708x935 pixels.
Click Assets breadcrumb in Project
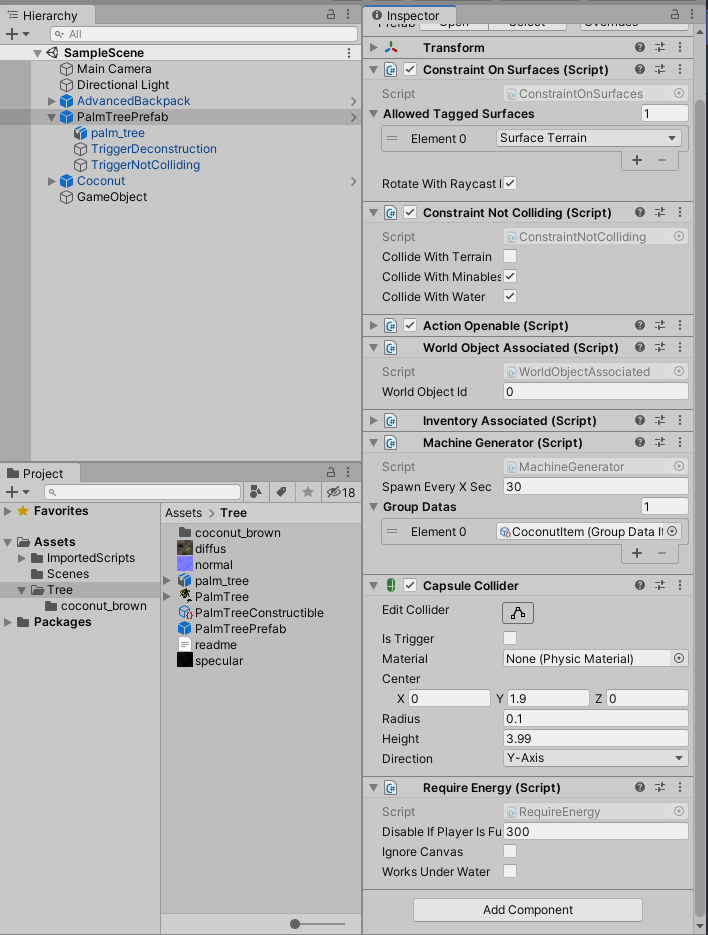tap(183, 513)
